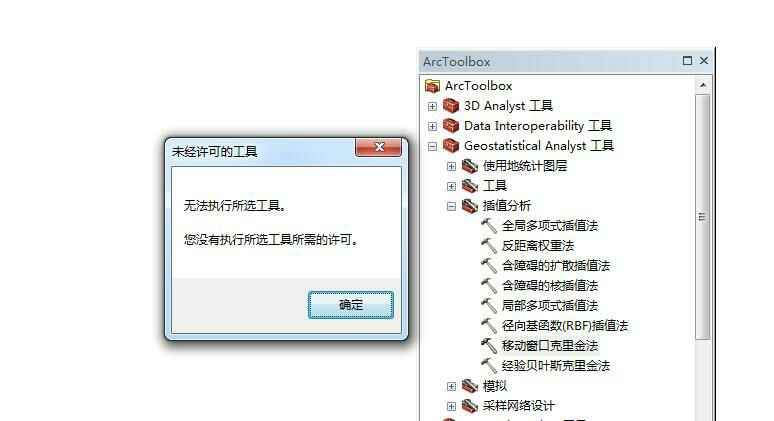The width and height of the screenshot is (774, 421).
Task: Select the 全局多项式插值法 hammer tool icon
Action: click(x=489, y=226)
